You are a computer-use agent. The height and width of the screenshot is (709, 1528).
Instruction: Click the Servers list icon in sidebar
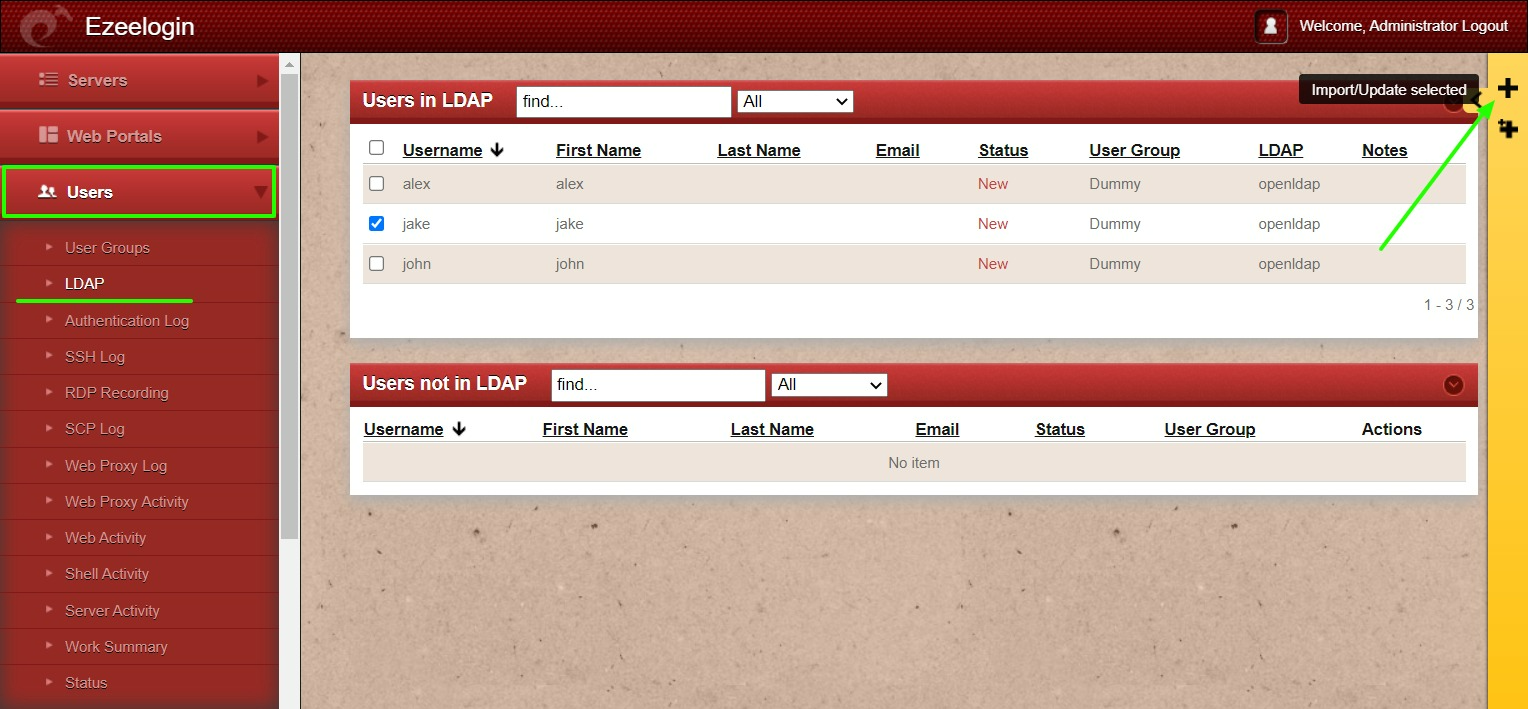pos(48,80)
